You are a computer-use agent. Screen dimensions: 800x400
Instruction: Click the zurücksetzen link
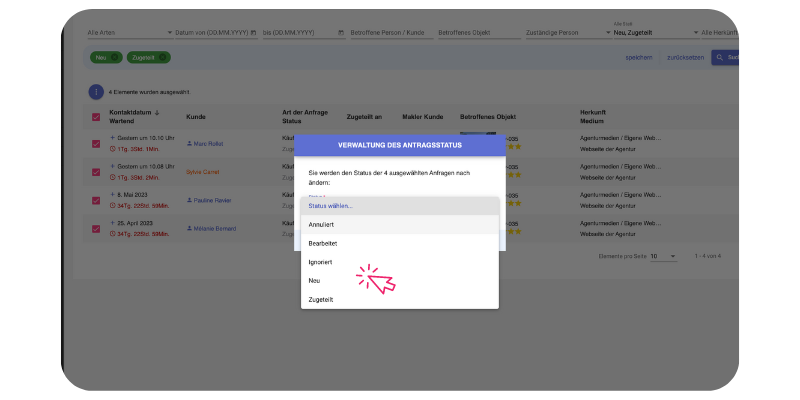pyautogui.click(x=685, y=58)
